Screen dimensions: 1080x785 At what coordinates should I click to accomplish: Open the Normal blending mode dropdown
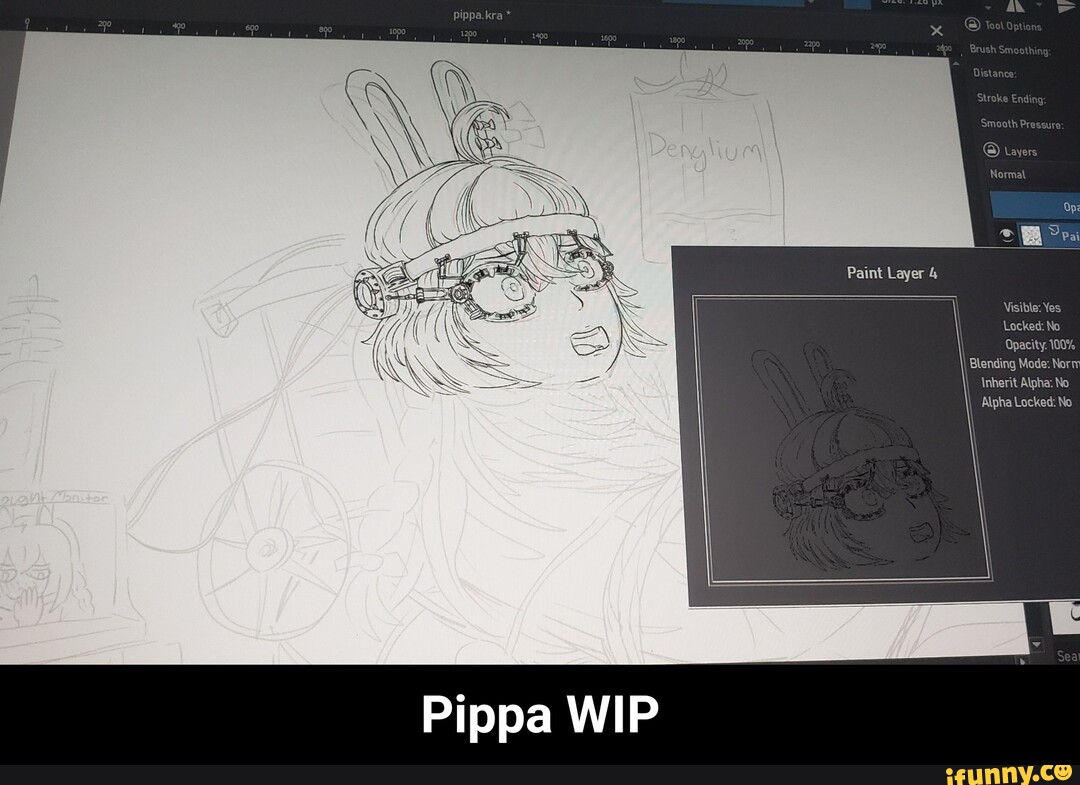click(x=1030, y=174)
